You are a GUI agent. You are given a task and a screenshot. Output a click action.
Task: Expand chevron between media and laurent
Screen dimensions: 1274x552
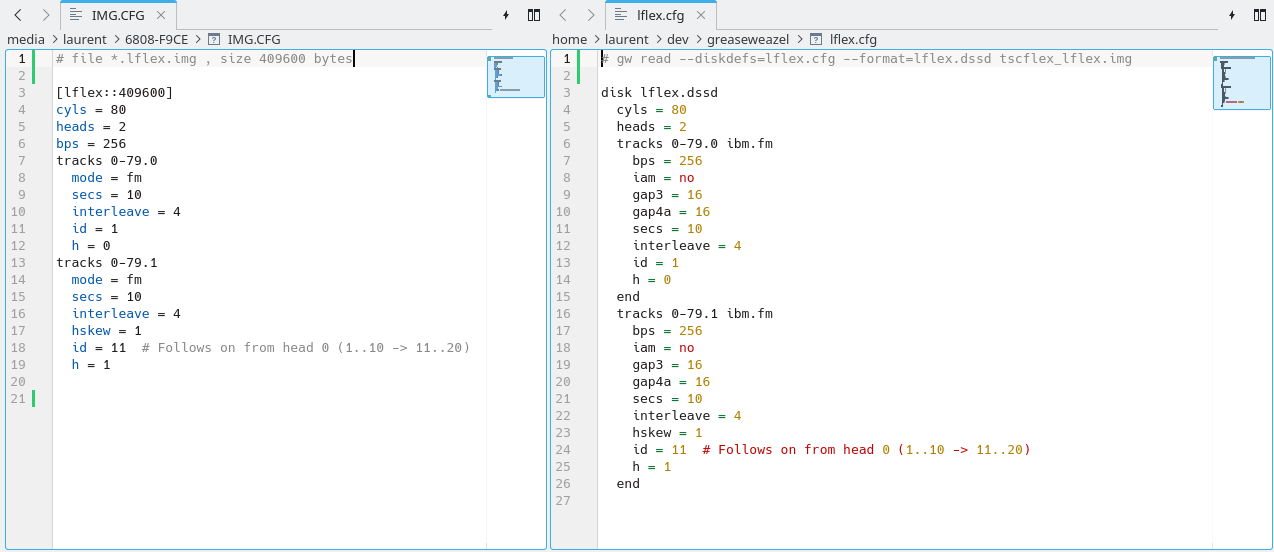54,39
